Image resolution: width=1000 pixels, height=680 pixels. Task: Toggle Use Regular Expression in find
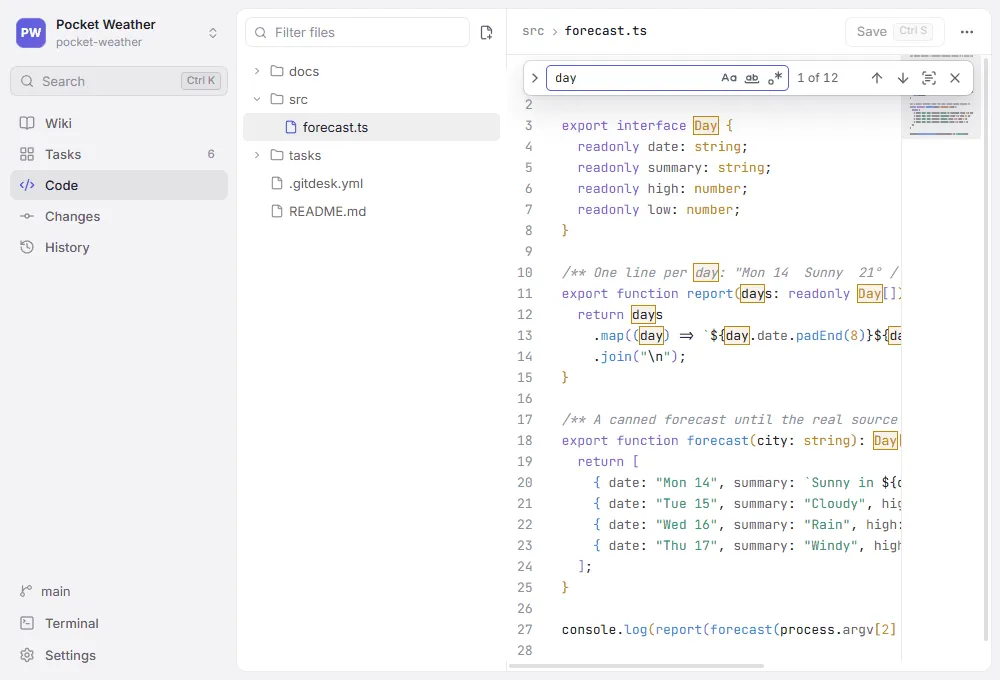775,78
